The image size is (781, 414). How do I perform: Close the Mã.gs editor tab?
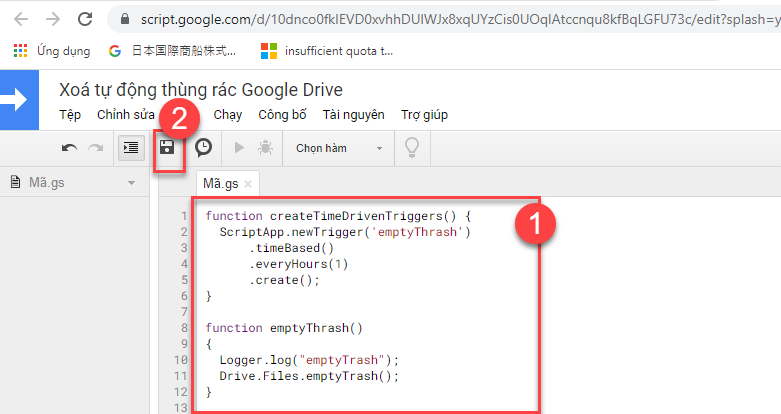(x=248, y=184)
